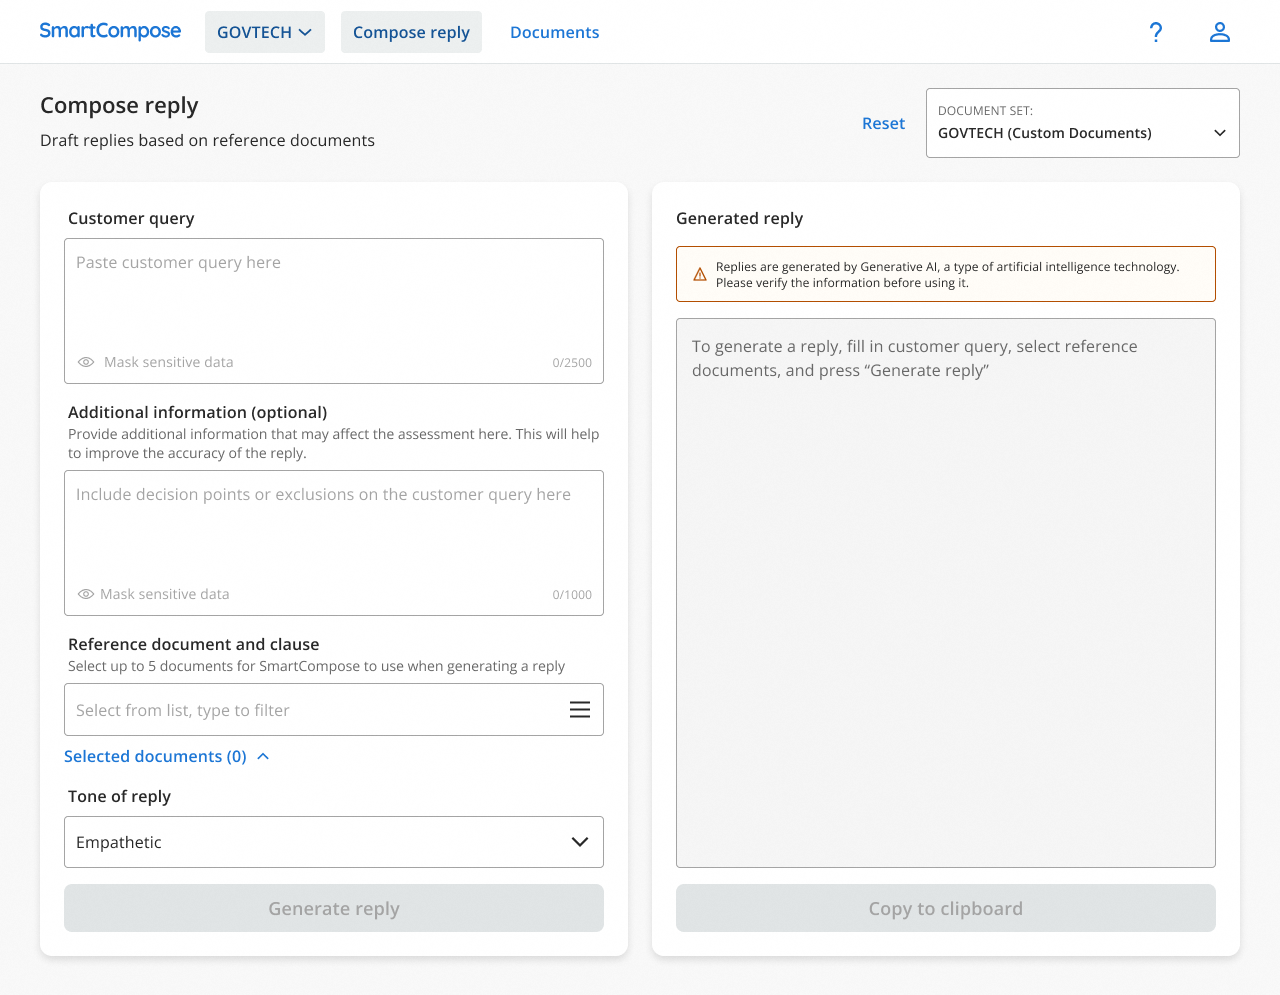The image size is (1280, 995).
Task: Click the 0/1000 character counter
Action: tap(572, 595)
